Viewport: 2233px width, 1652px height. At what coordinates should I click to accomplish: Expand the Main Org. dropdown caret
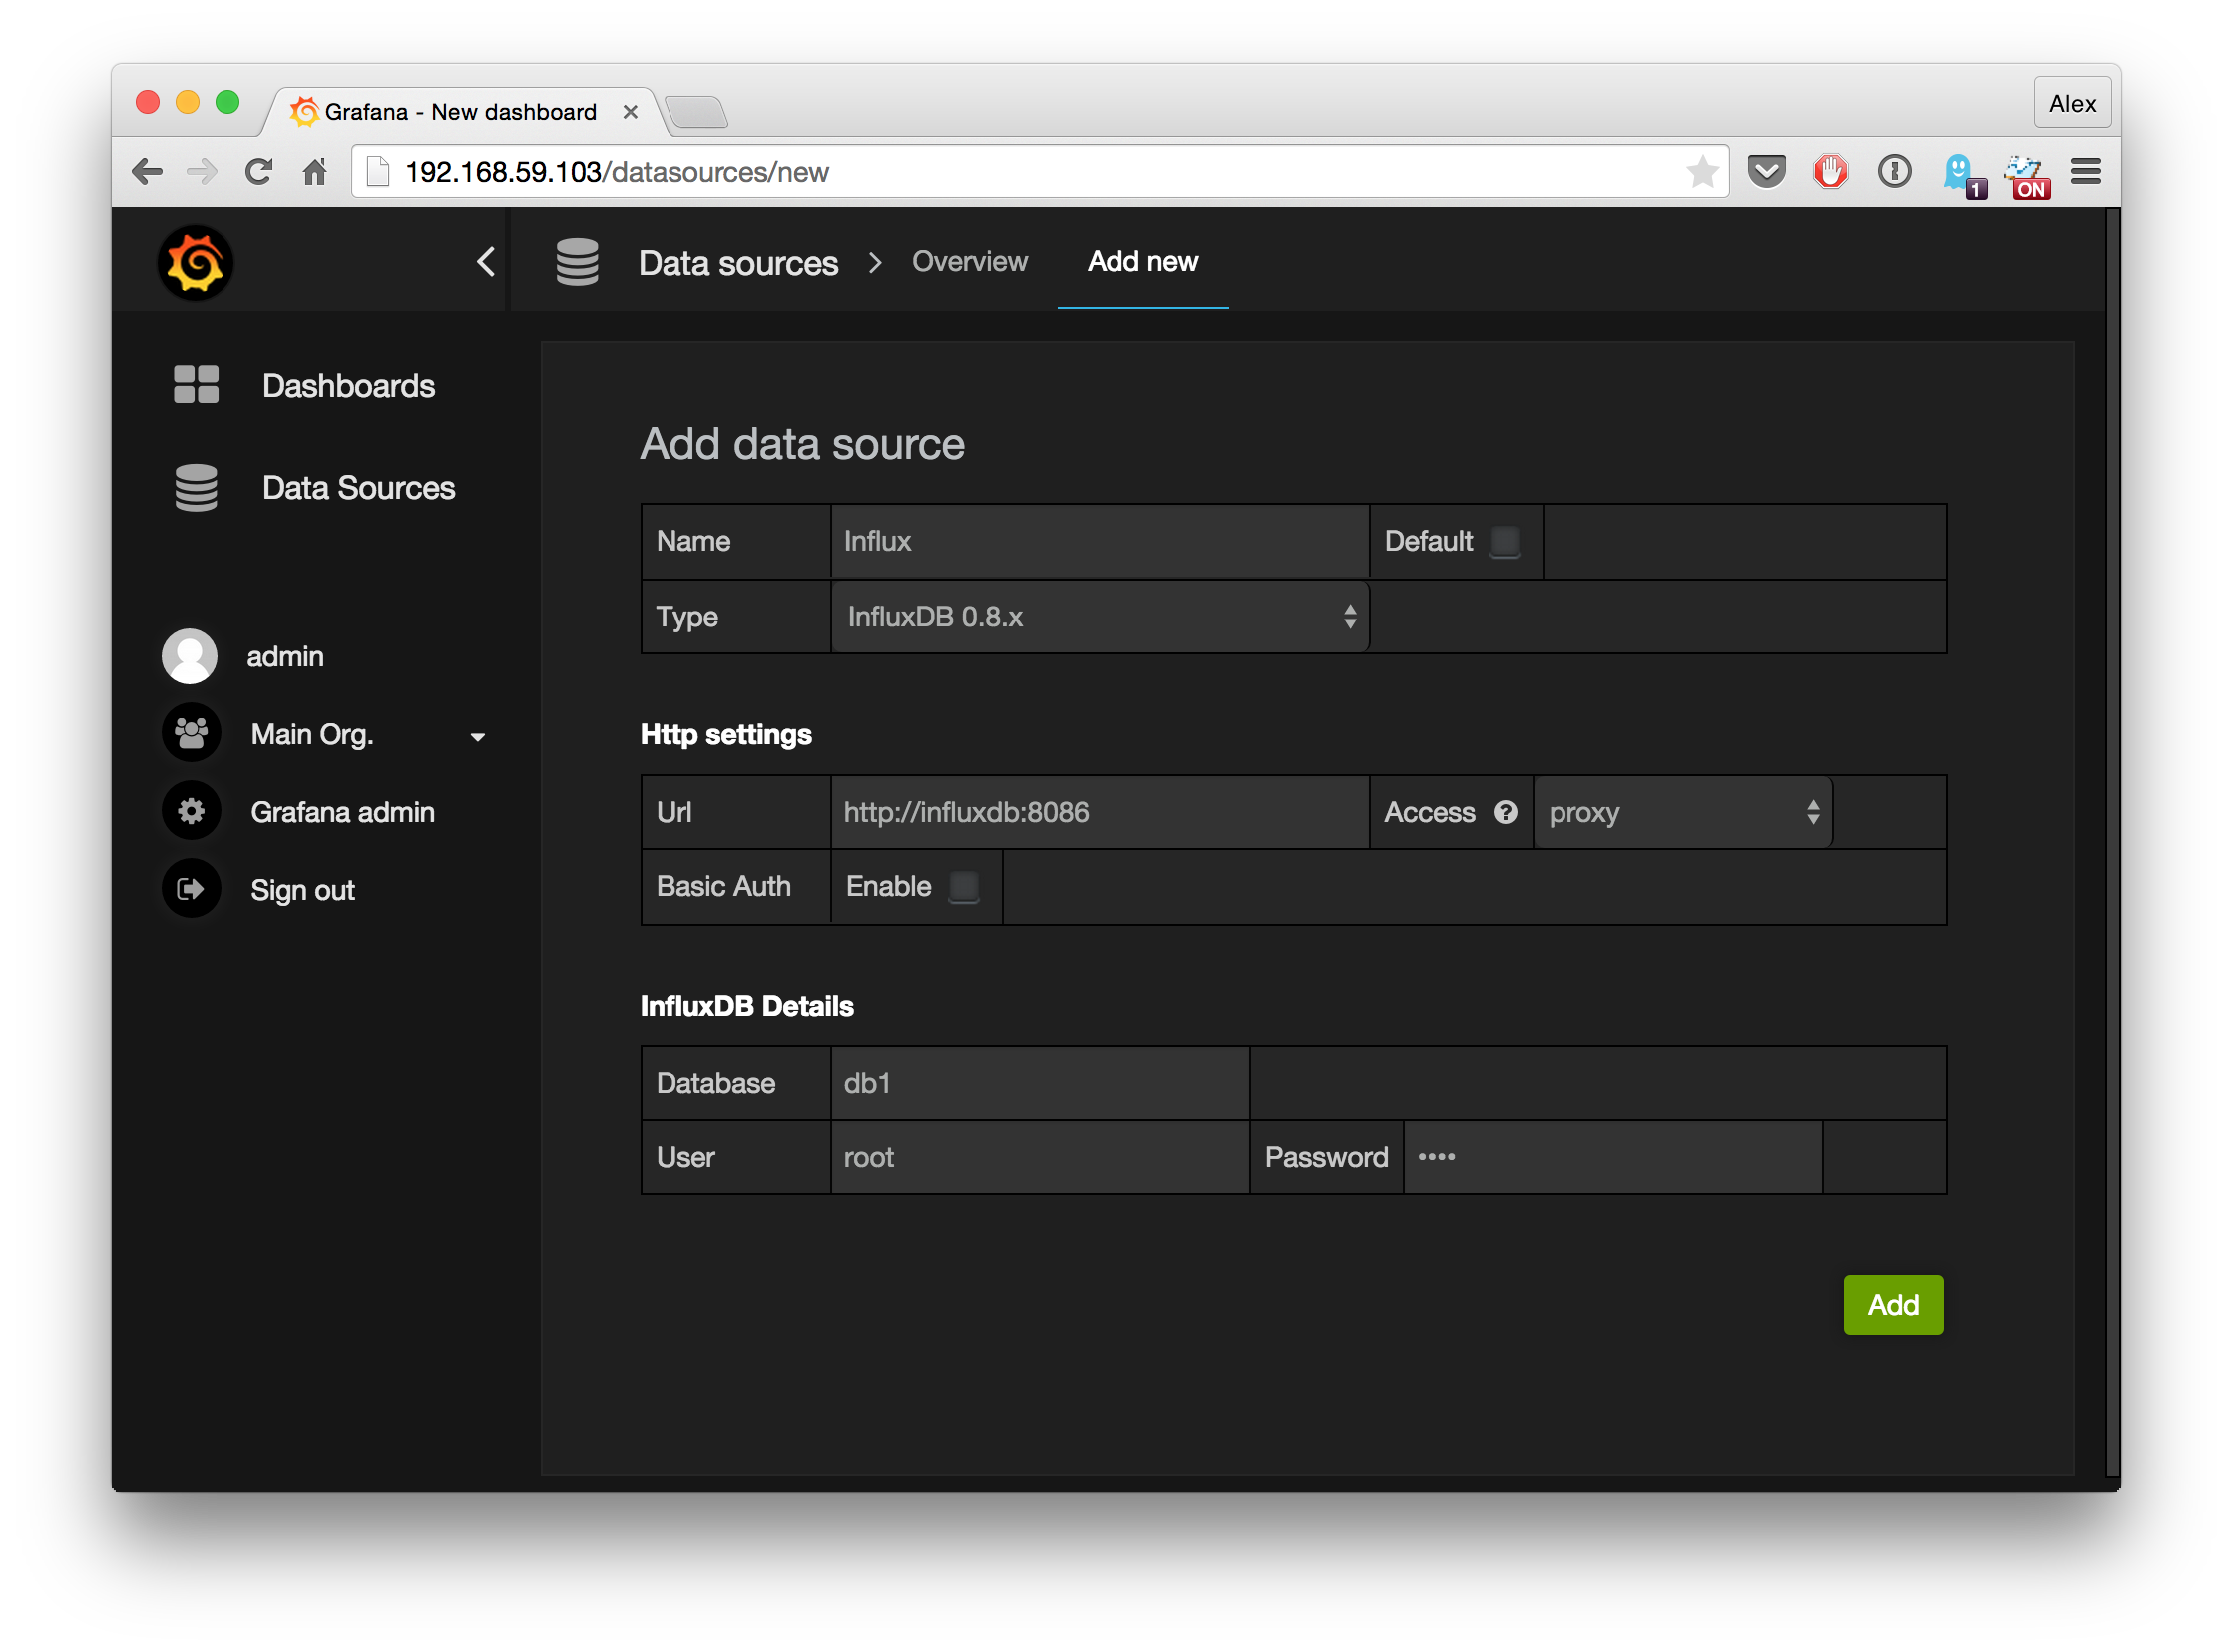[x=477, y=737]
